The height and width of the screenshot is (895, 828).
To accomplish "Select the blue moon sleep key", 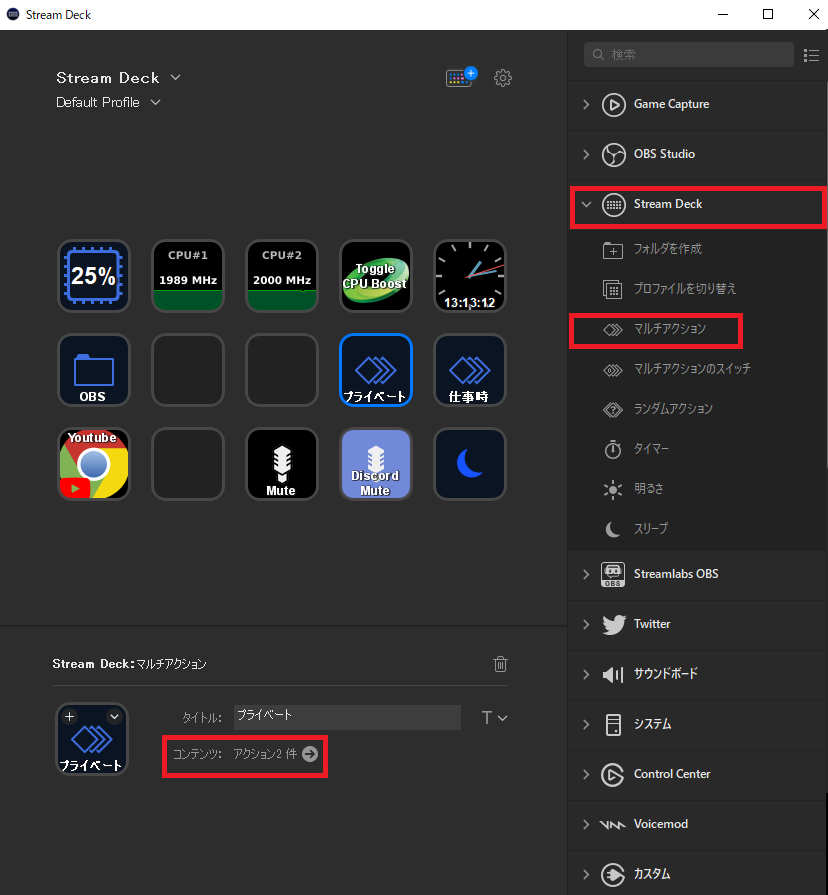I will coord(470,464).
